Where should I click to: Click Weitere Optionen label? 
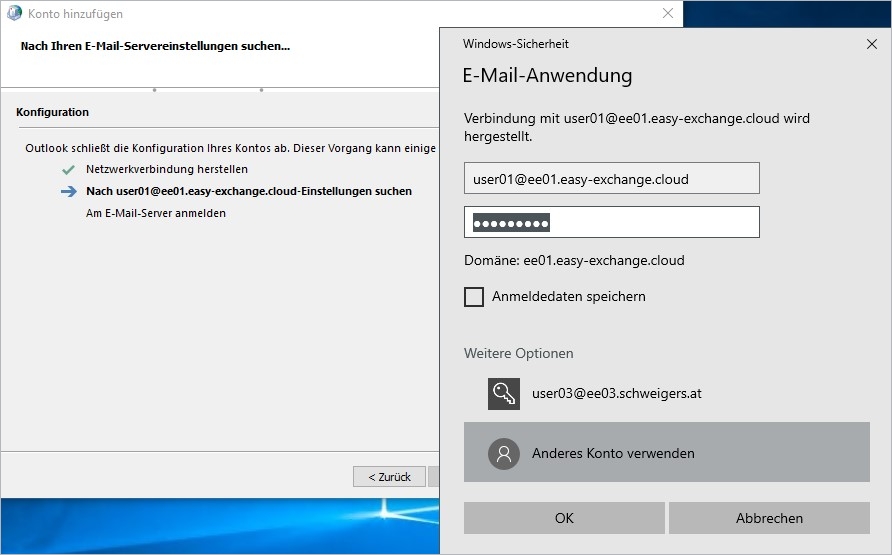point(518,353)
